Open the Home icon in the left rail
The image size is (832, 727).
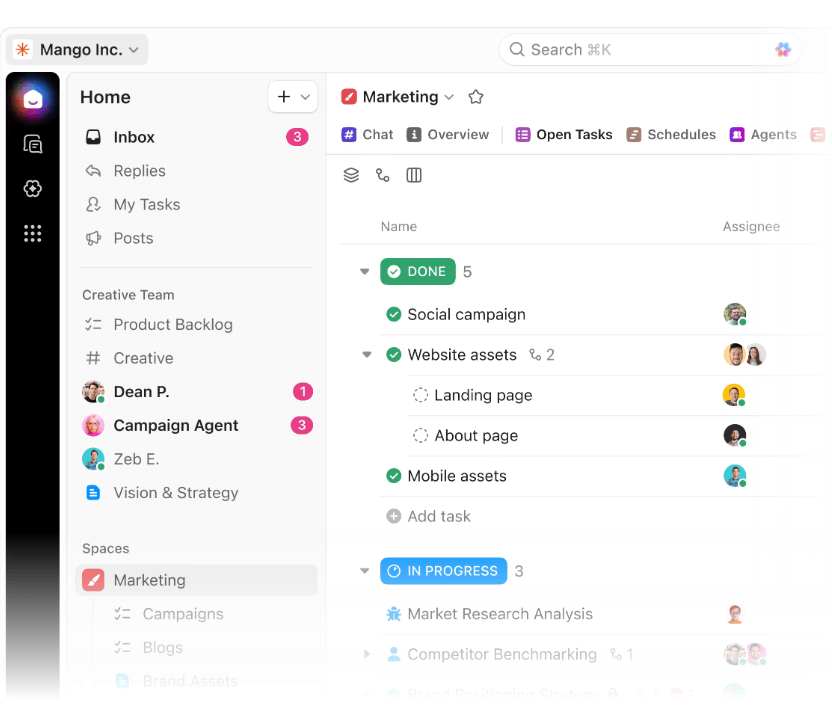point(33,101)
